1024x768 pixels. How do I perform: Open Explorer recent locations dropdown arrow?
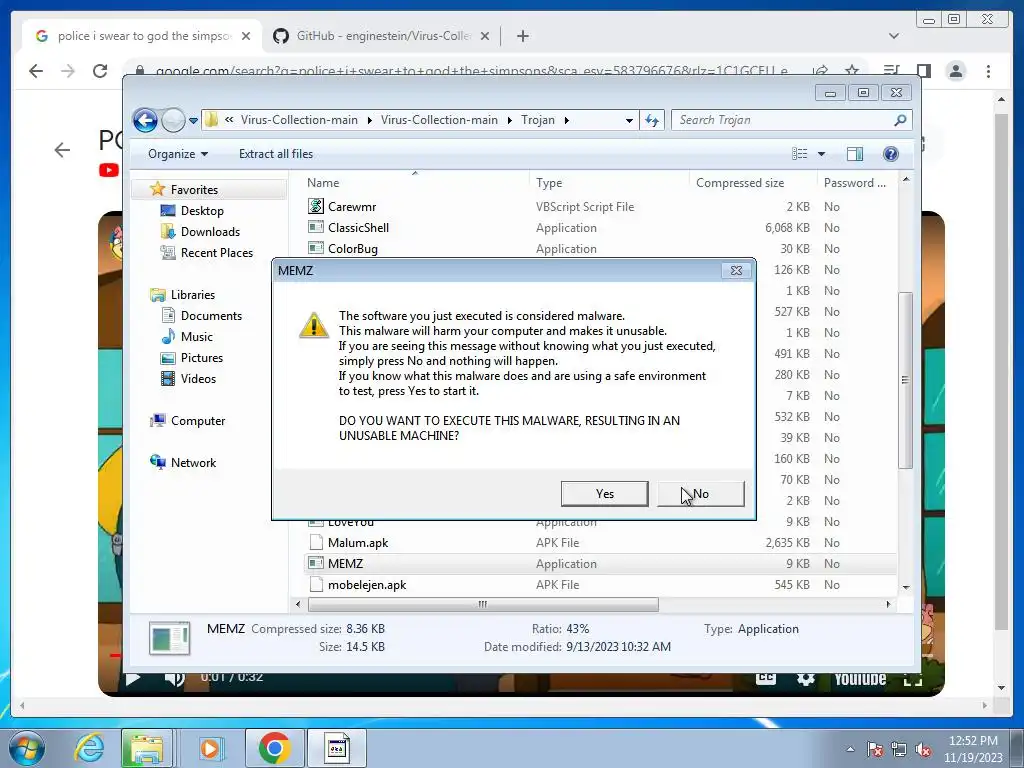coord(193,121)
